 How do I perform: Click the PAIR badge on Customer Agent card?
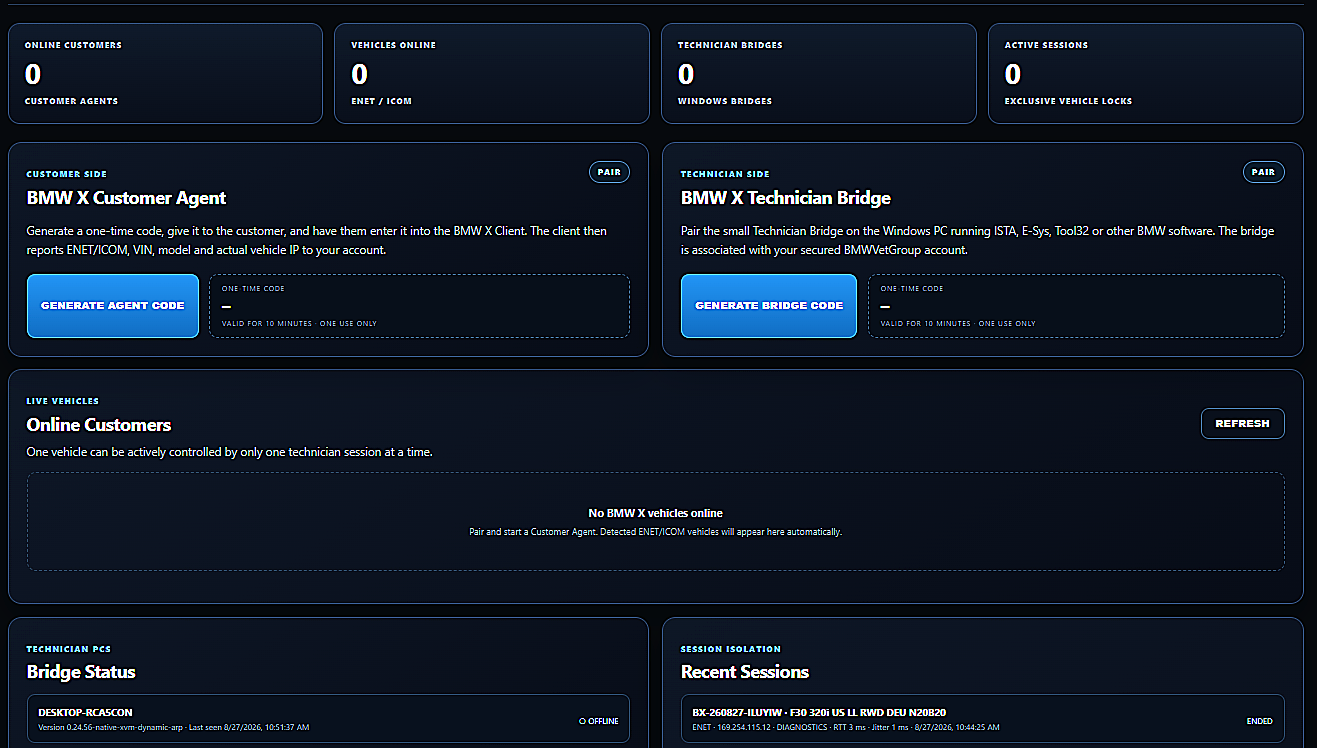pos(609,172)
